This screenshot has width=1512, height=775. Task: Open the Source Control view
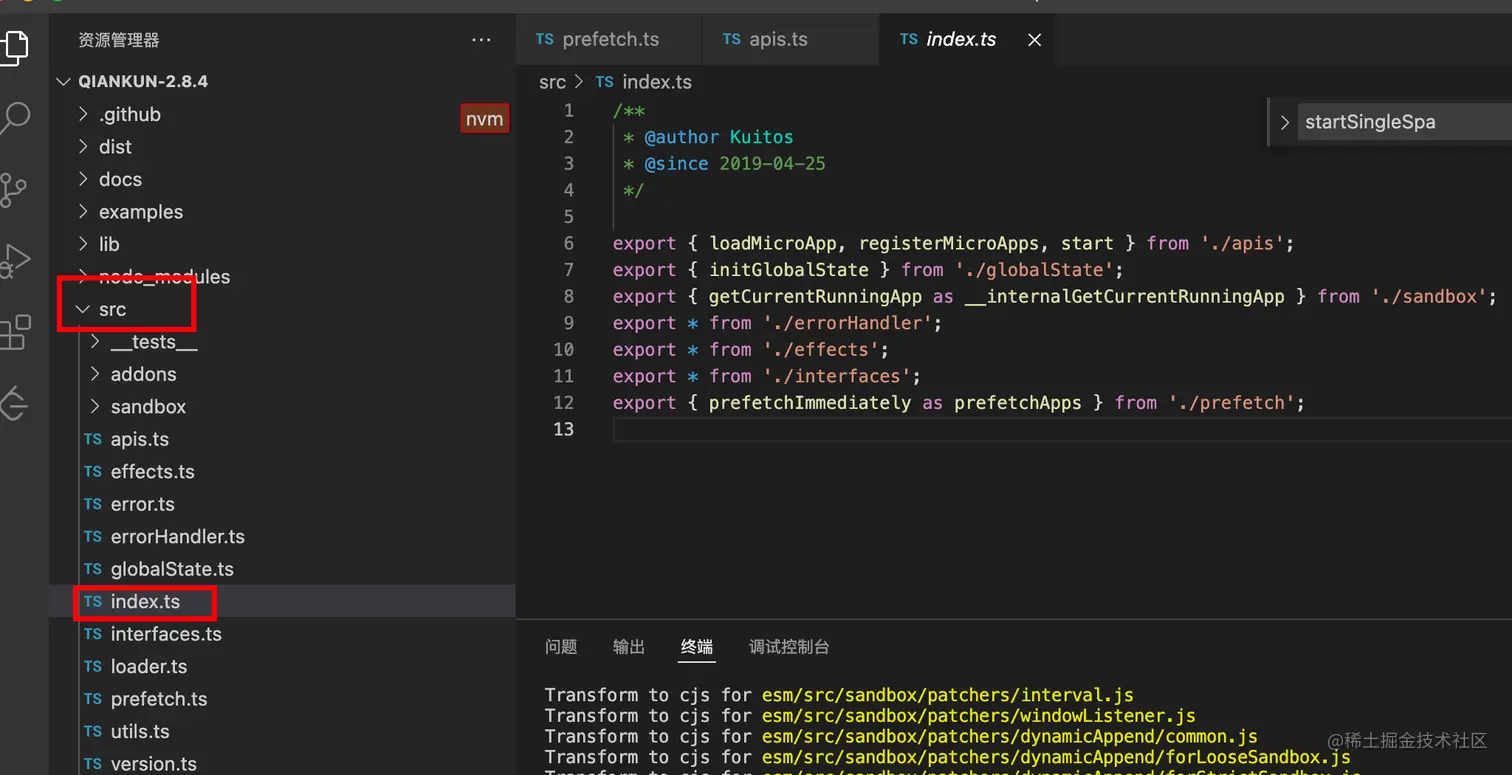pos(14,190)
